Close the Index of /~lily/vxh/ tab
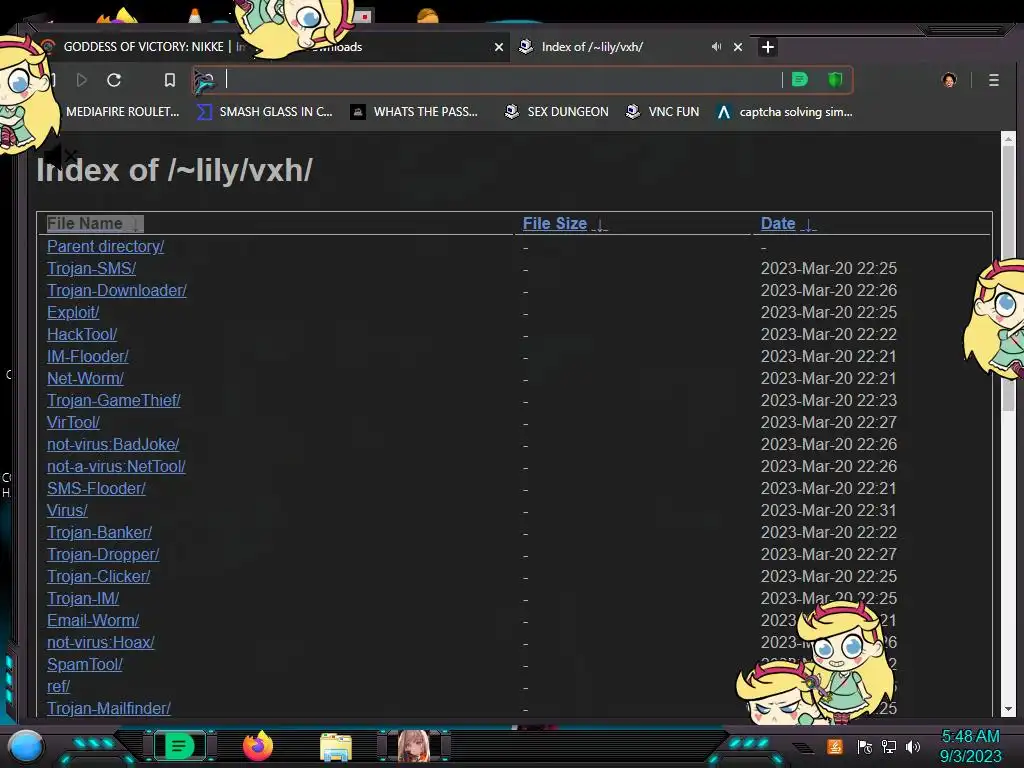The width and height of the screenshot is (1024, 768). (x=738, y=47)
